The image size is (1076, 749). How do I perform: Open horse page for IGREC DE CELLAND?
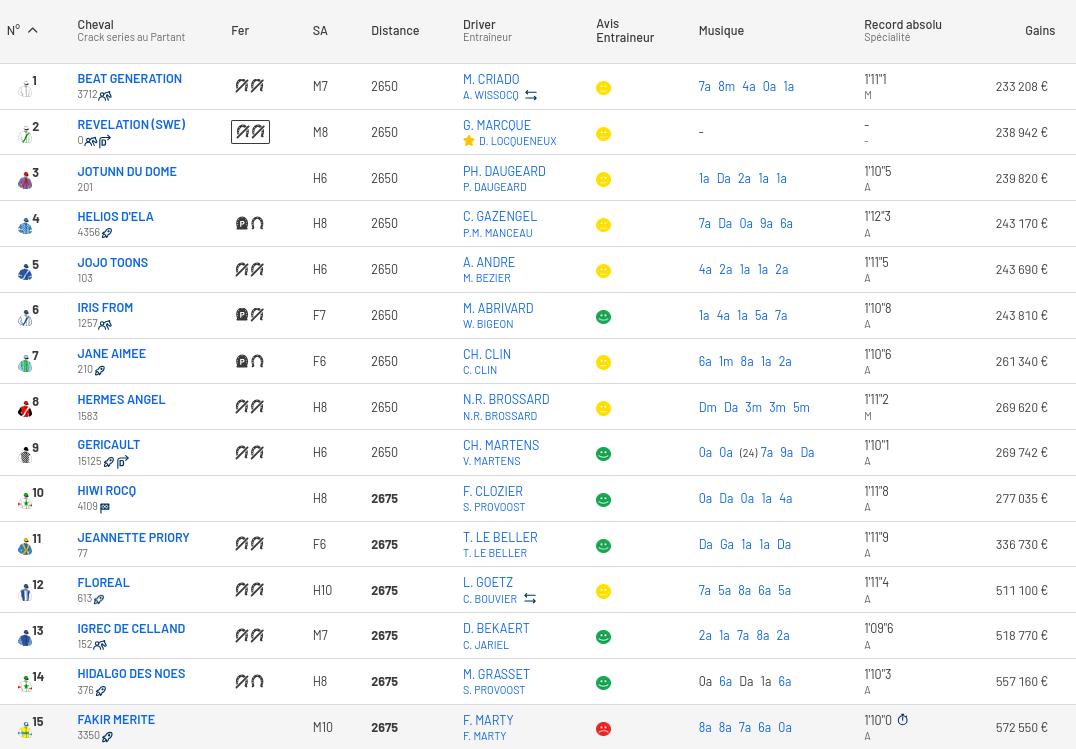pyautogui.click(x=131, y=629)
